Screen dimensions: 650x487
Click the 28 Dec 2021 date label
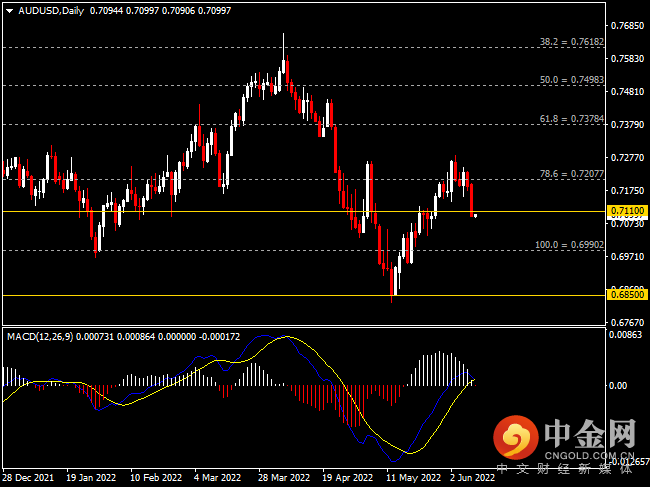coord(28,478)
